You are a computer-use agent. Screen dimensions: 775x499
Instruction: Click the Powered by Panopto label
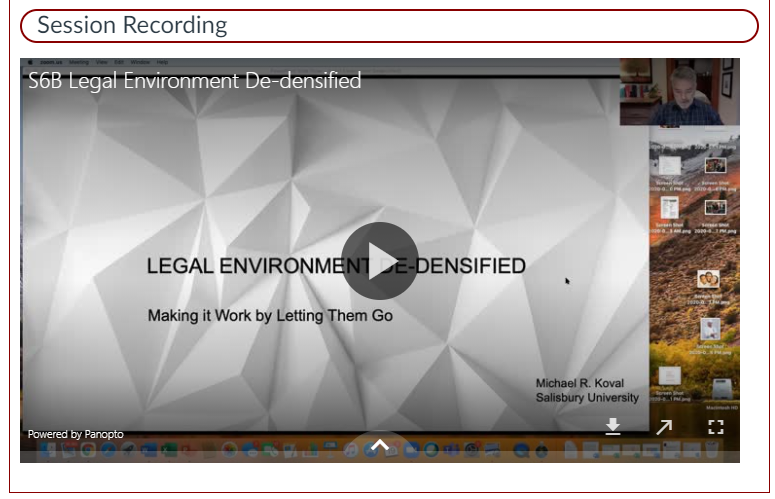point(76,434)
